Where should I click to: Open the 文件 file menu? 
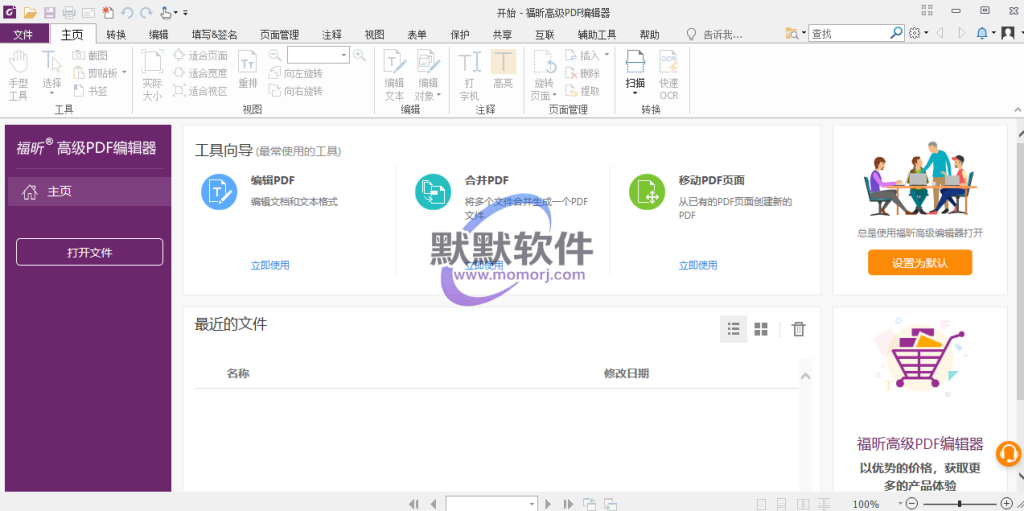(23, 34)
